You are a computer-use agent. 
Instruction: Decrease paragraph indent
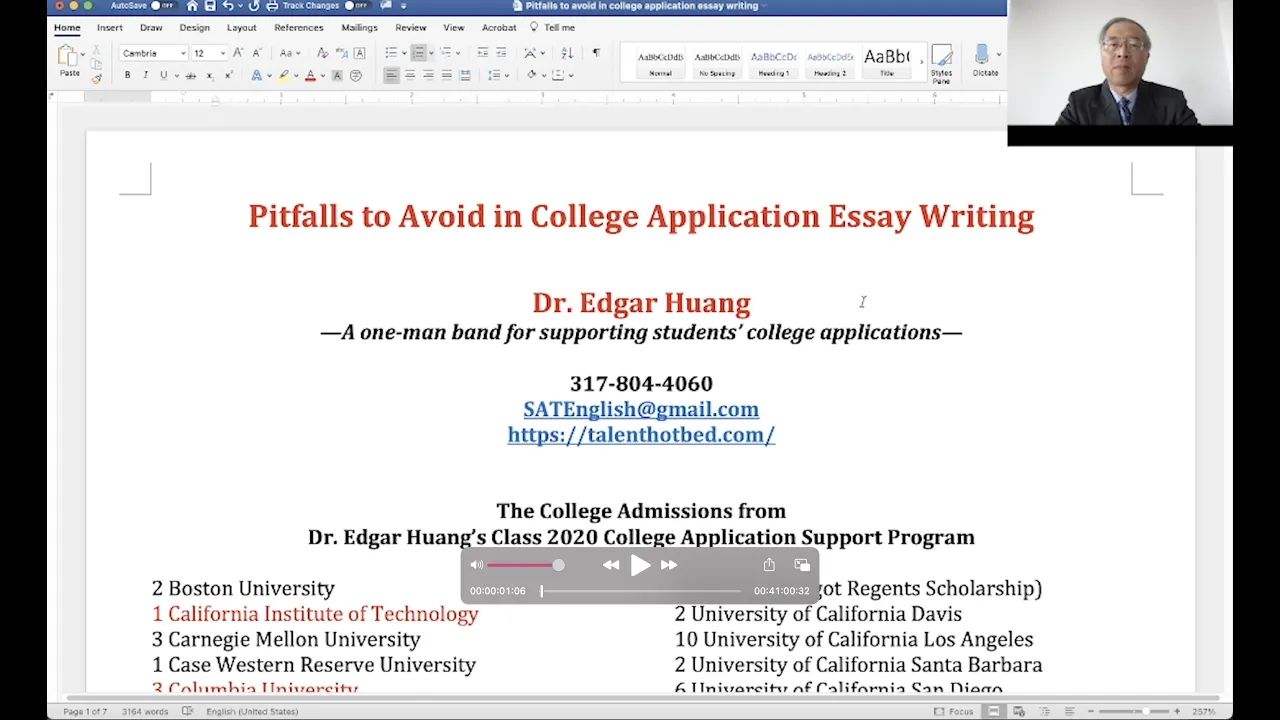click(482, 53)
